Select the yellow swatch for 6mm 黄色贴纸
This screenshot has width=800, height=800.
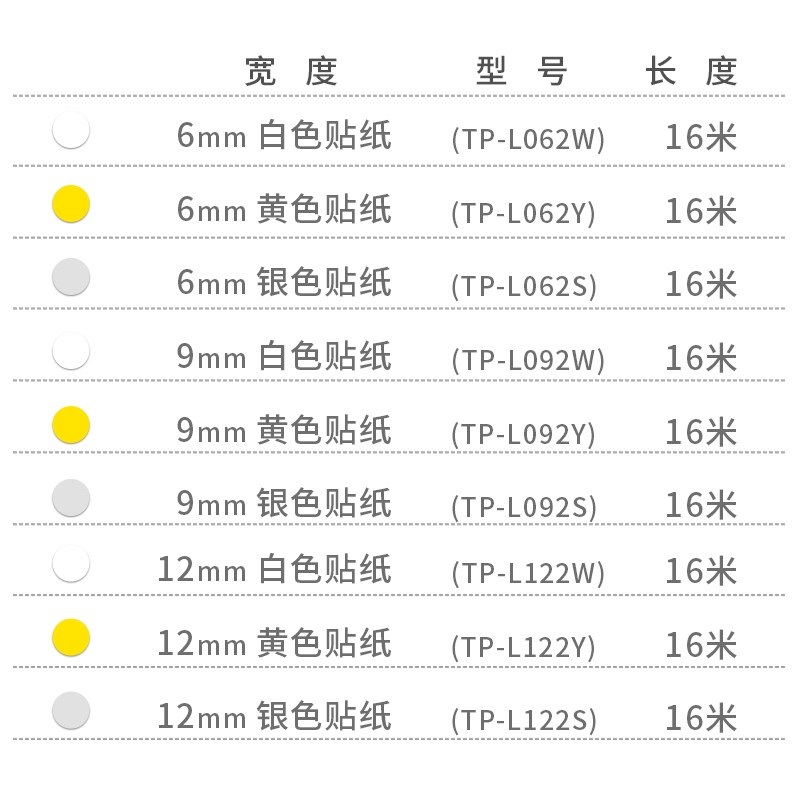point(71,204)
